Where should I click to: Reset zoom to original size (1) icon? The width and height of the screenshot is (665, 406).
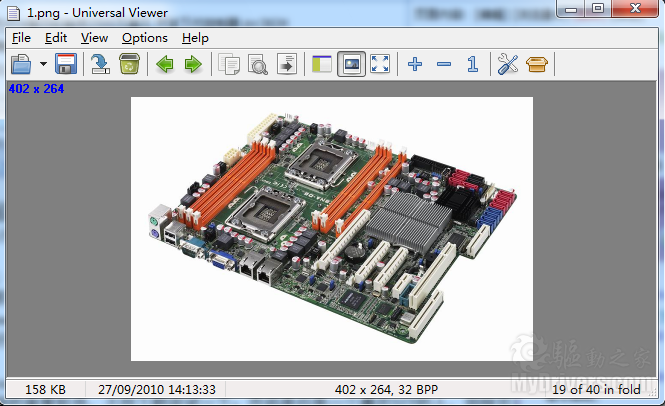[x=472, y=65]
